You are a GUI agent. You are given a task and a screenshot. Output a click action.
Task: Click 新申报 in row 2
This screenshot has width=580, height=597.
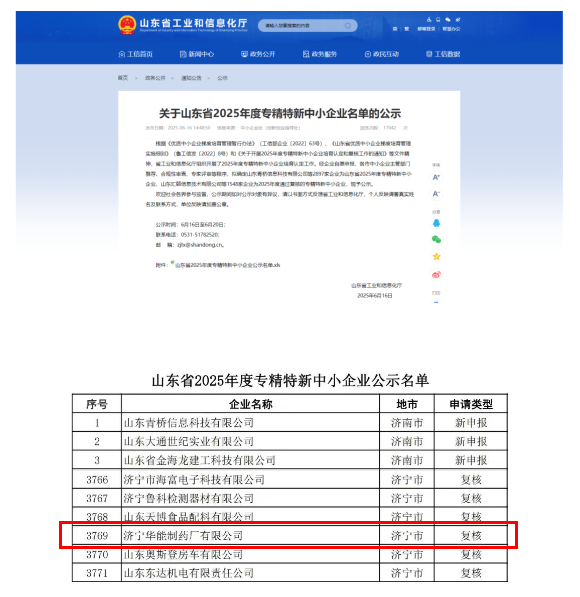[471, 442]
